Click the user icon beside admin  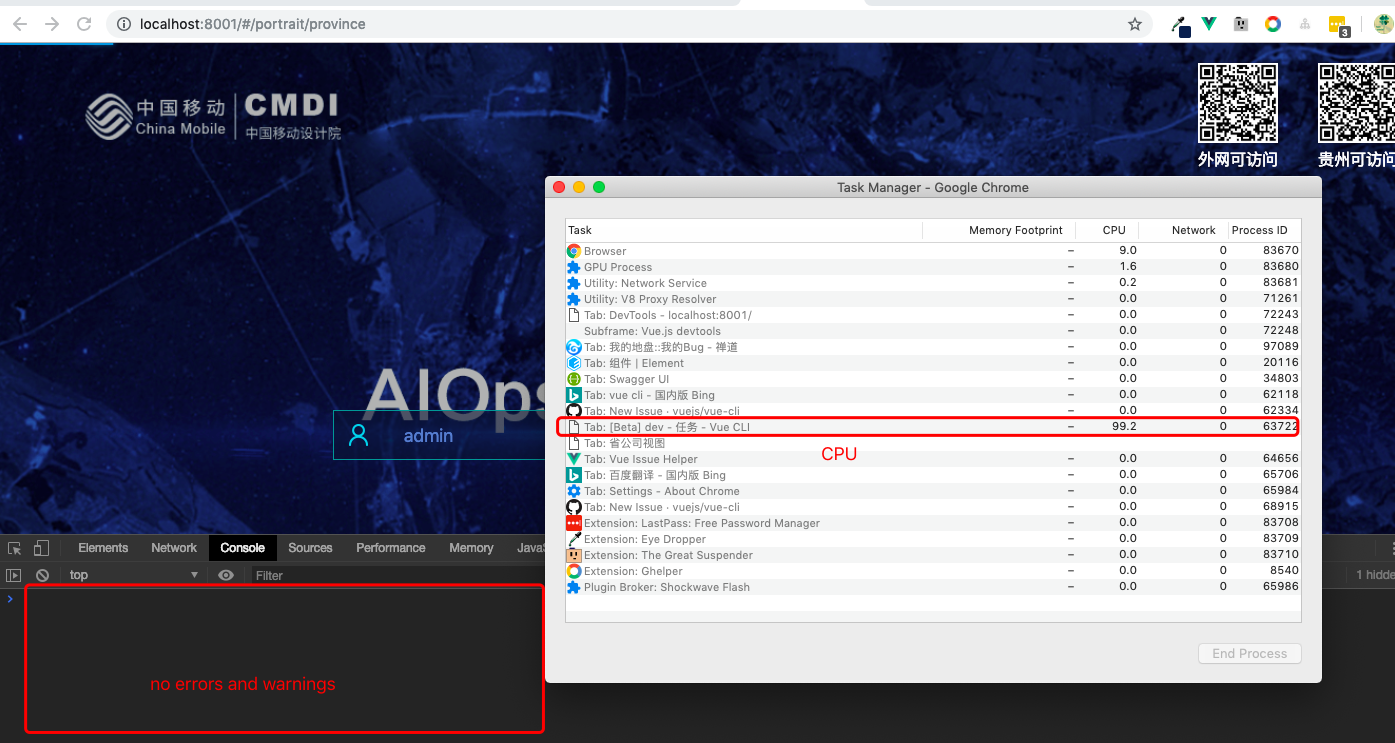coord(358,435)
